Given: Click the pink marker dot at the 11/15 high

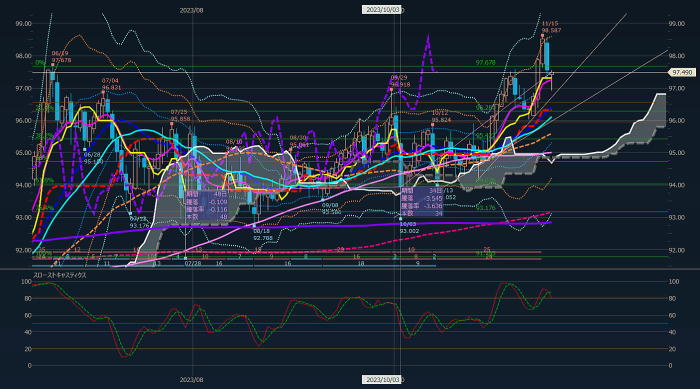Looking at the screenshot, I should tap(542, 35).
